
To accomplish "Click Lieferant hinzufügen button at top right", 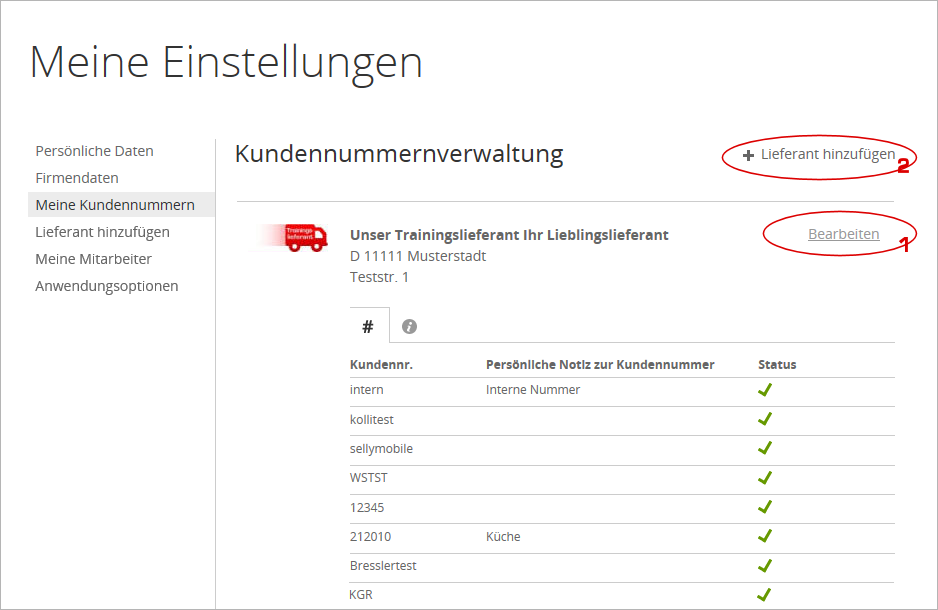I will point(827,155).
